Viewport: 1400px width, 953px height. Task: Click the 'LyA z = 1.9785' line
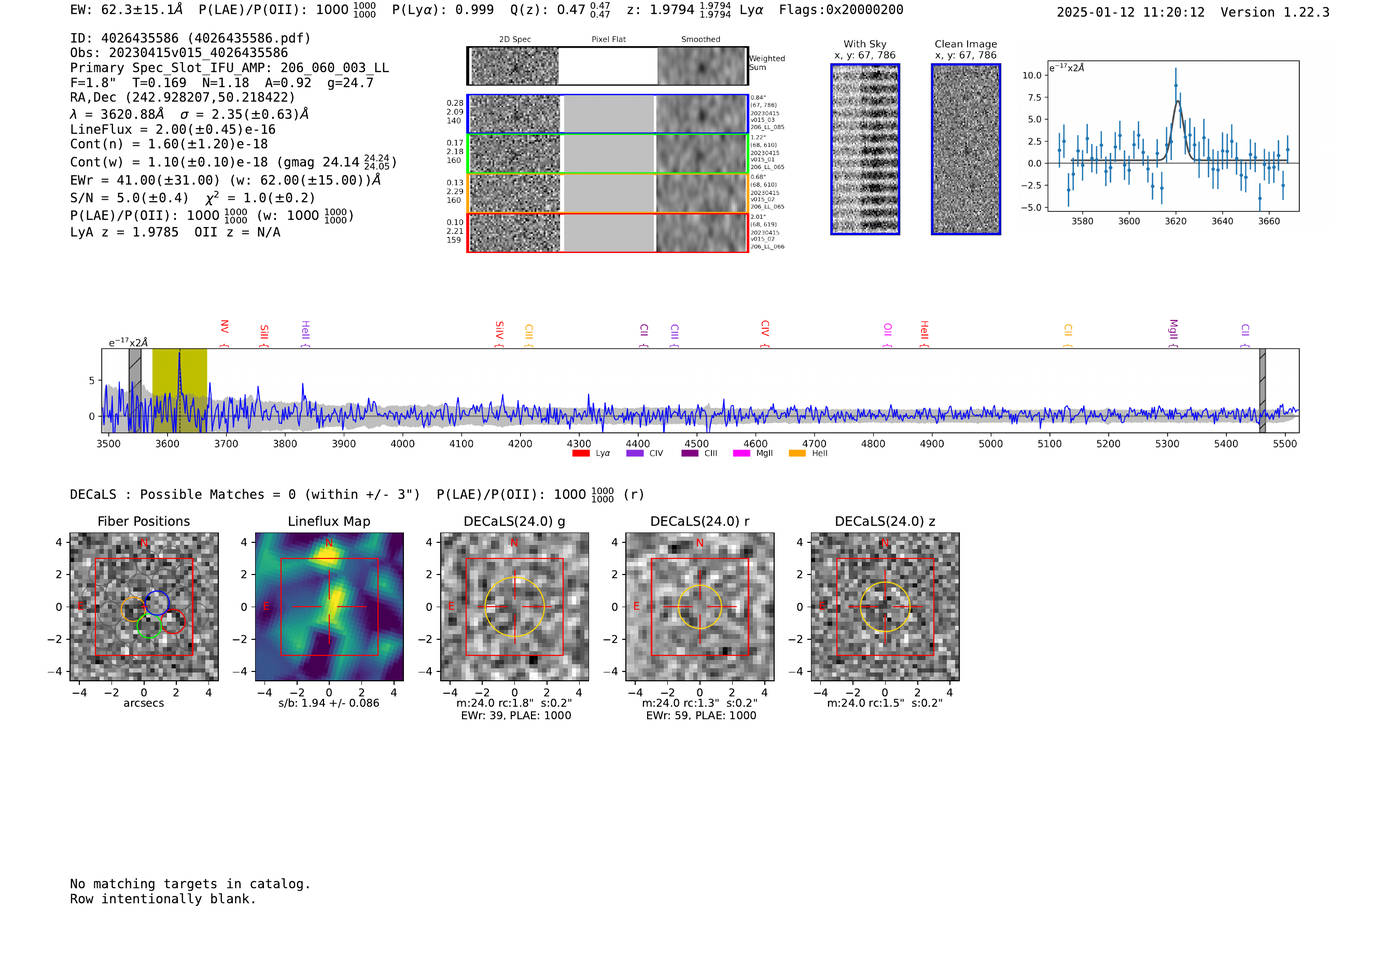175,232
